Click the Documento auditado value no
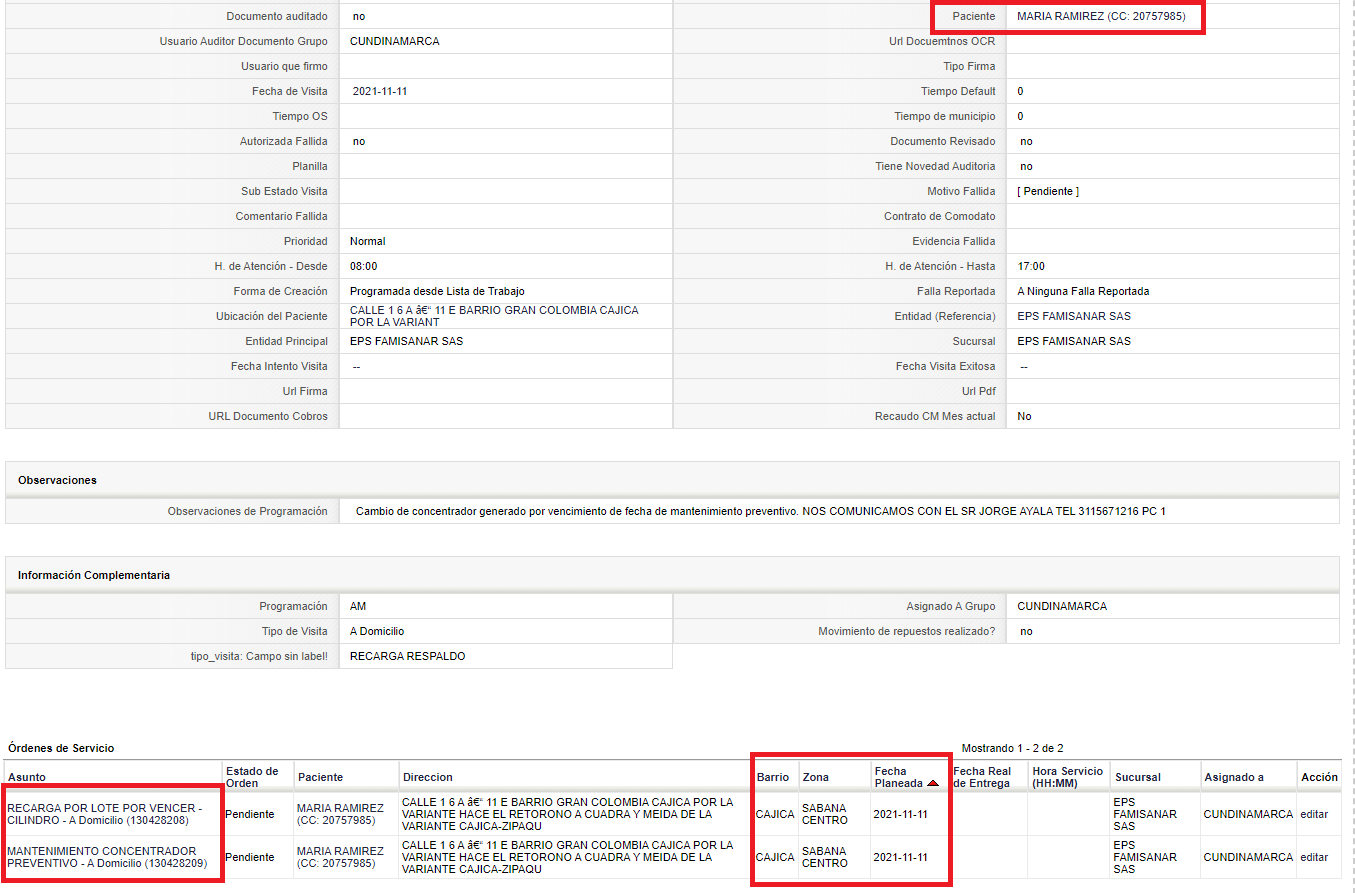This screenshot has height=893, width=1355. coord(359,16)
